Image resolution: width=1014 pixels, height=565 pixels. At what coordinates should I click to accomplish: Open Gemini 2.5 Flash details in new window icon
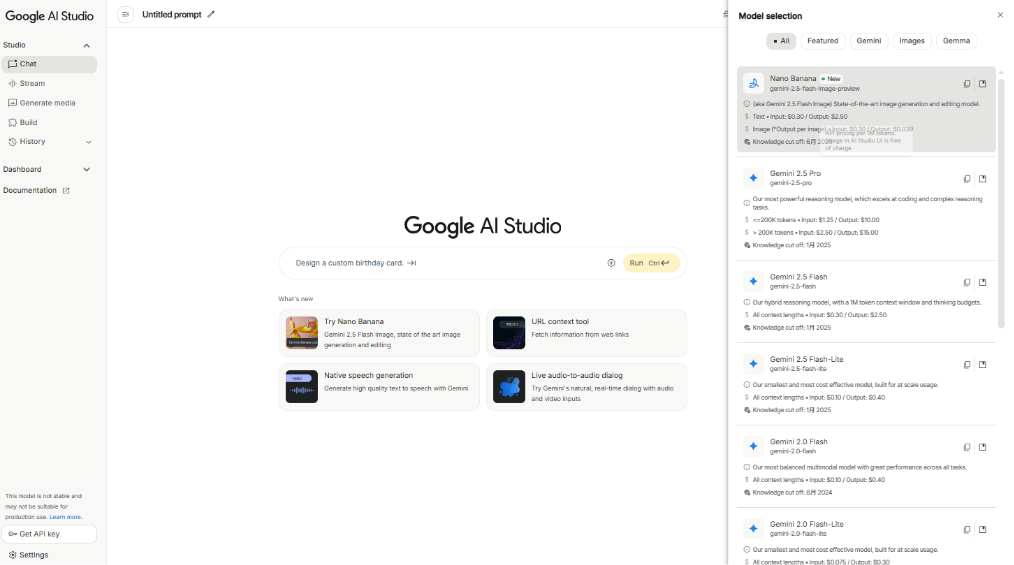click(982, 282)
